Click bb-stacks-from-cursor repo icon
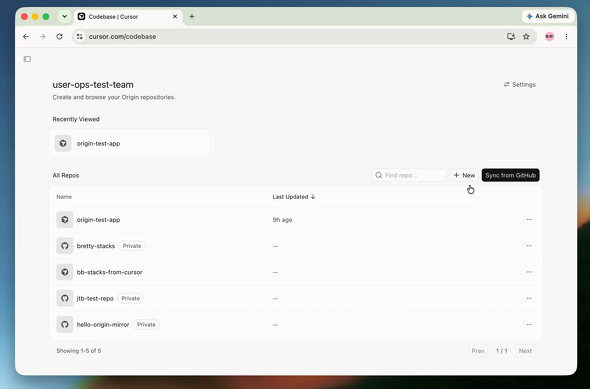590x389 pixels. (65, 272)
